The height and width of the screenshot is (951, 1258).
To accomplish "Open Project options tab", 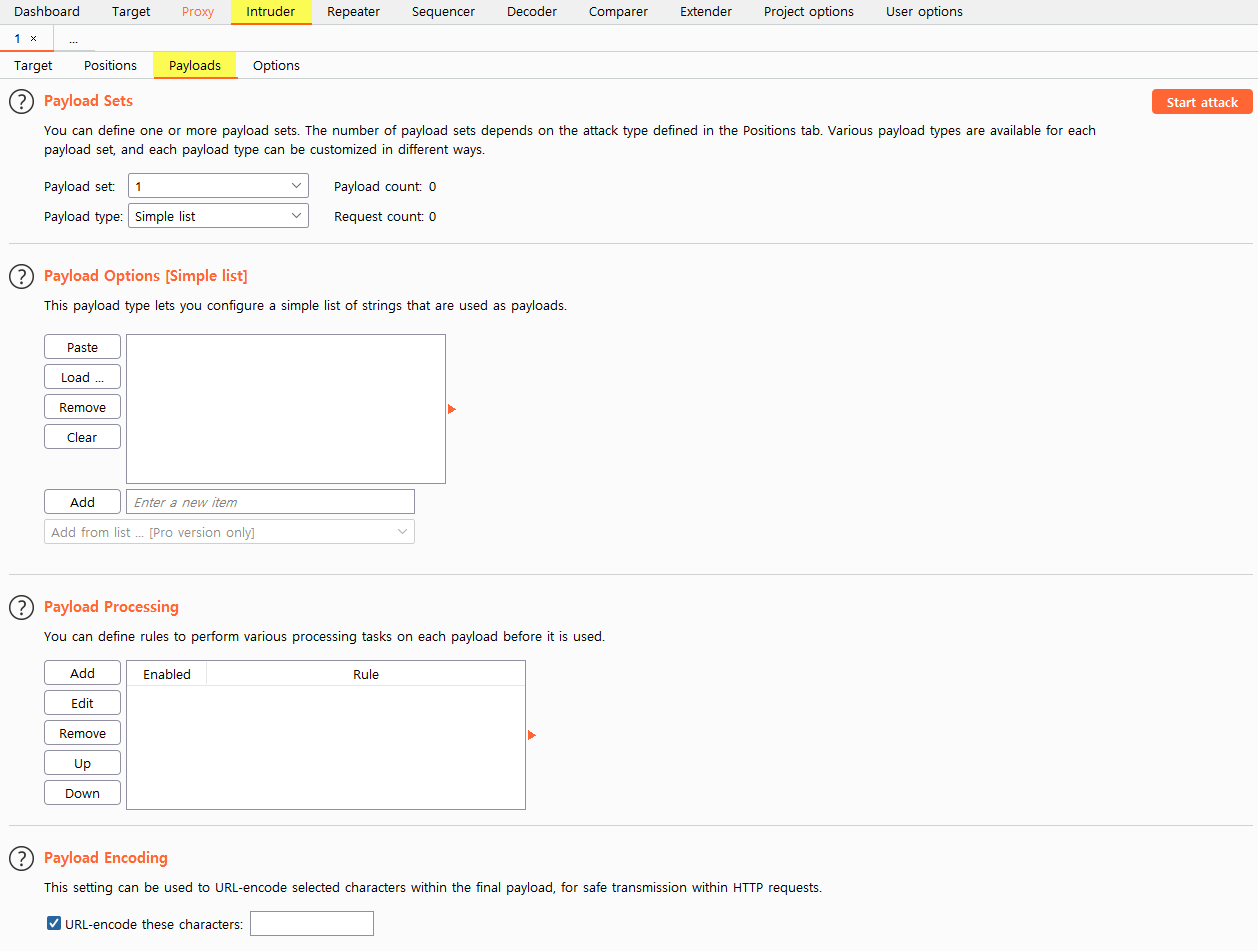I will coord(809,12).
